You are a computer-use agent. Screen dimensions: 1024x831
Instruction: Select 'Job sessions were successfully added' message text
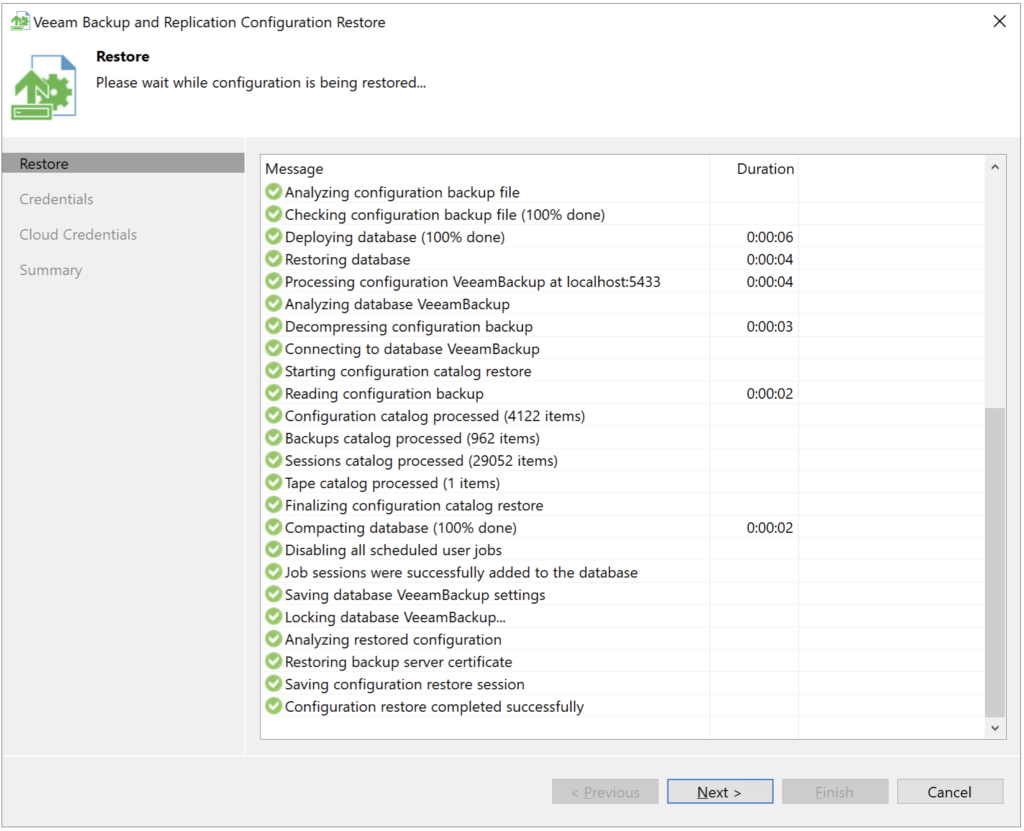tap(461, 573)
